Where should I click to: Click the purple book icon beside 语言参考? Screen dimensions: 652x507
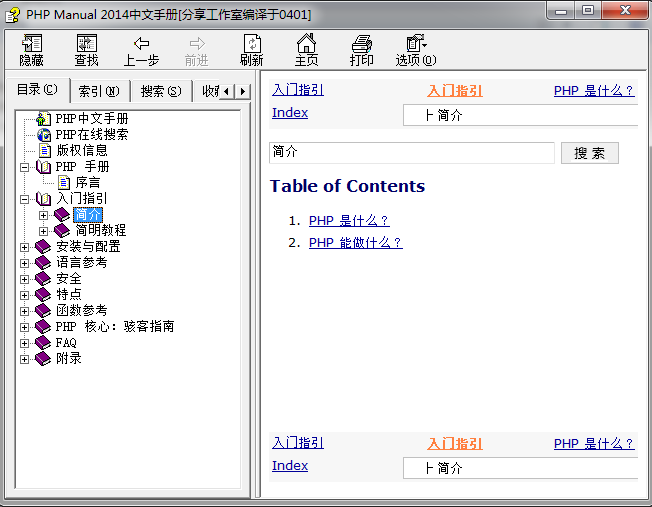coord(43,262)
